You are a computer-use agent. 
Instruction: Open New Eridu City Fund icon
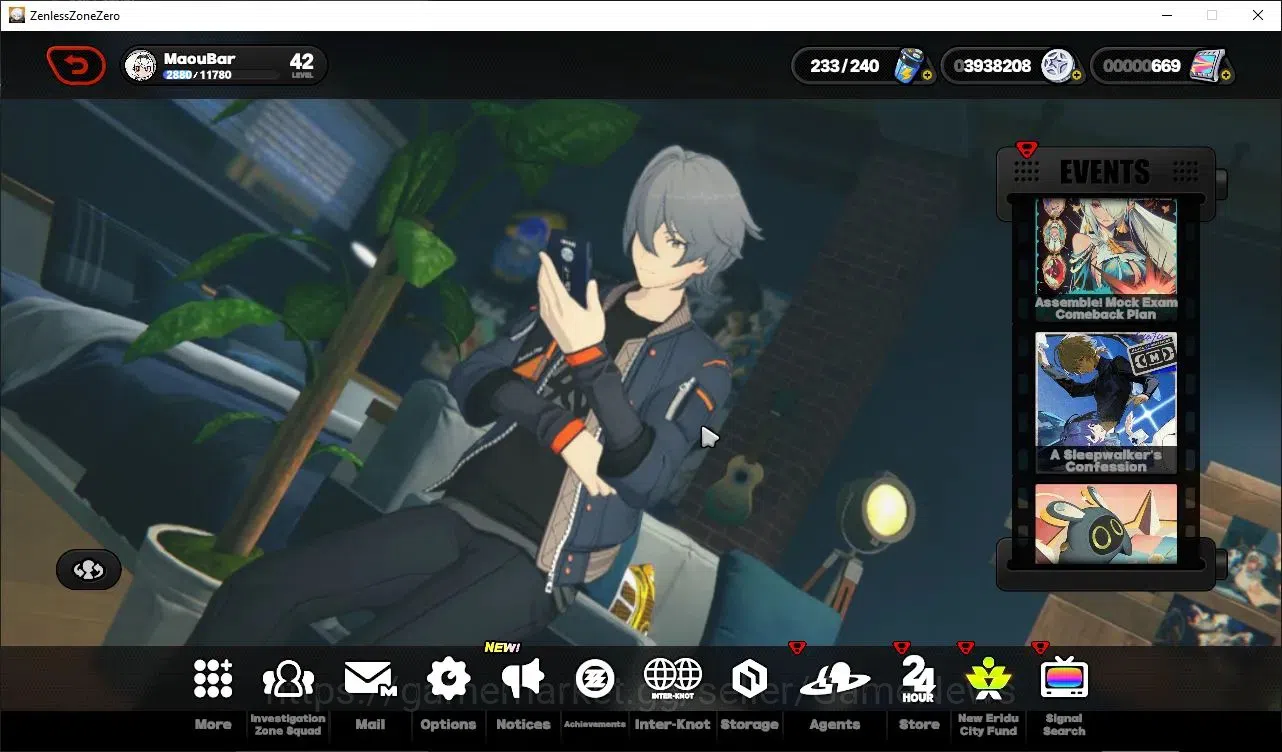click(988, 680)
